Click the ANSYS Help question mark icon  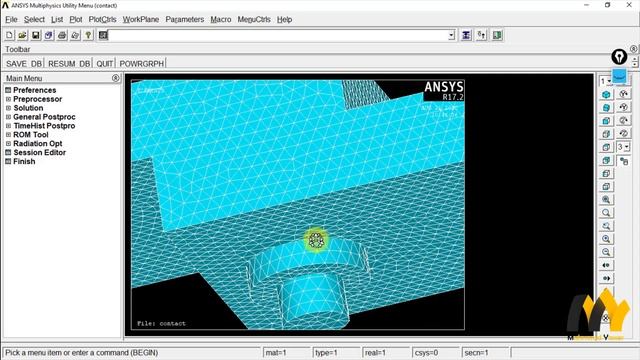pyautogui.click(x=88, y=35)
